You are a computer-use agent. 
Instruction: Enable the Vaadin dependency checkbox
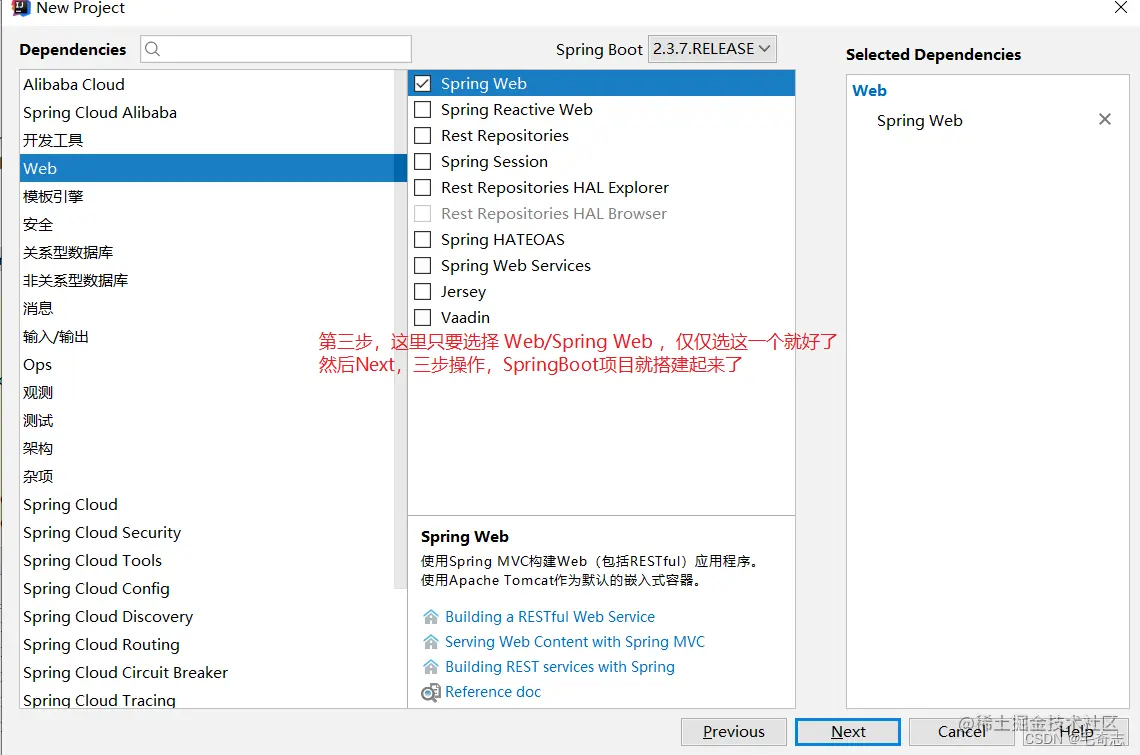[x=422, y=318]
